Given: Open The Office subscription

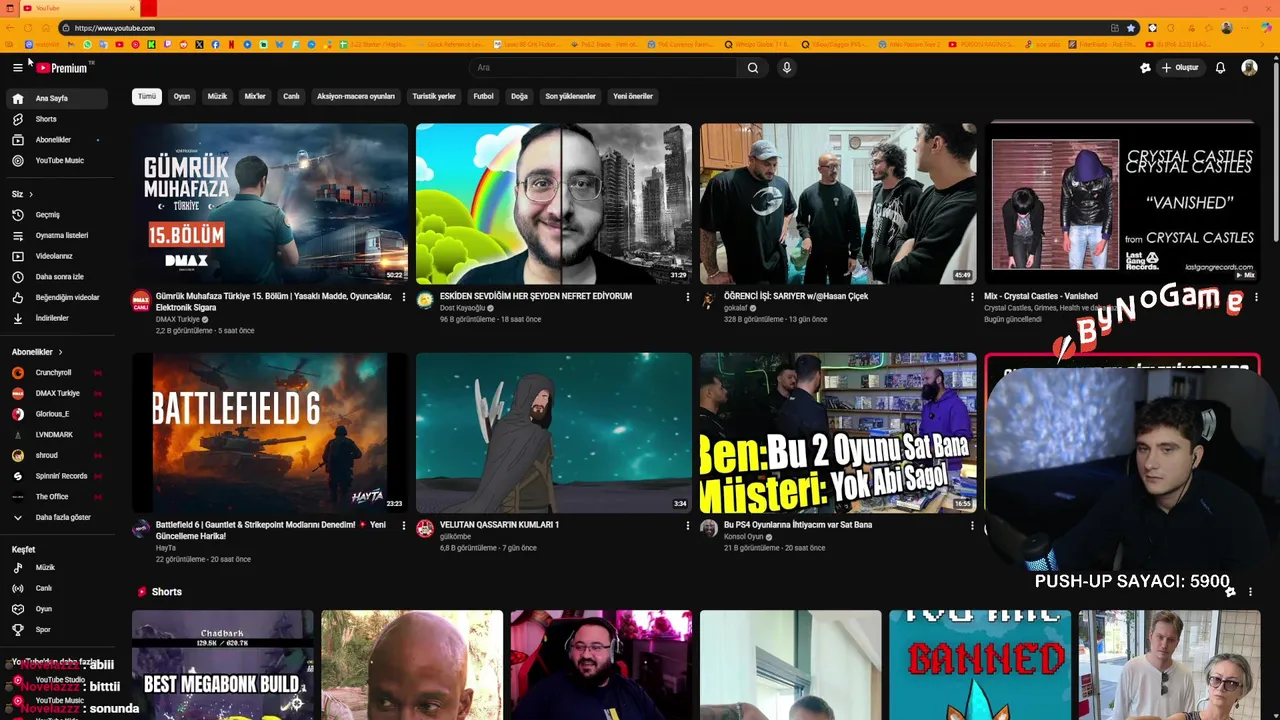Looking at the screenshot, I should coord(57,497).
